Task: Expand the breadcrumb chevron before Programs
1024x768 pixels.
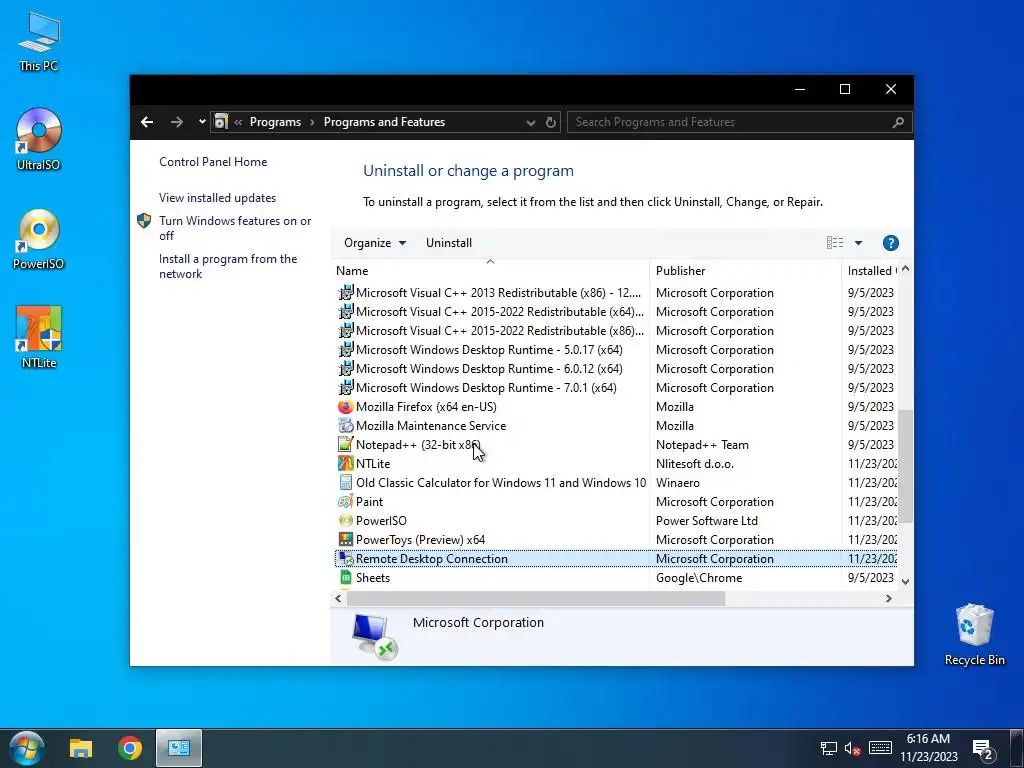Action: pos(238,122)
